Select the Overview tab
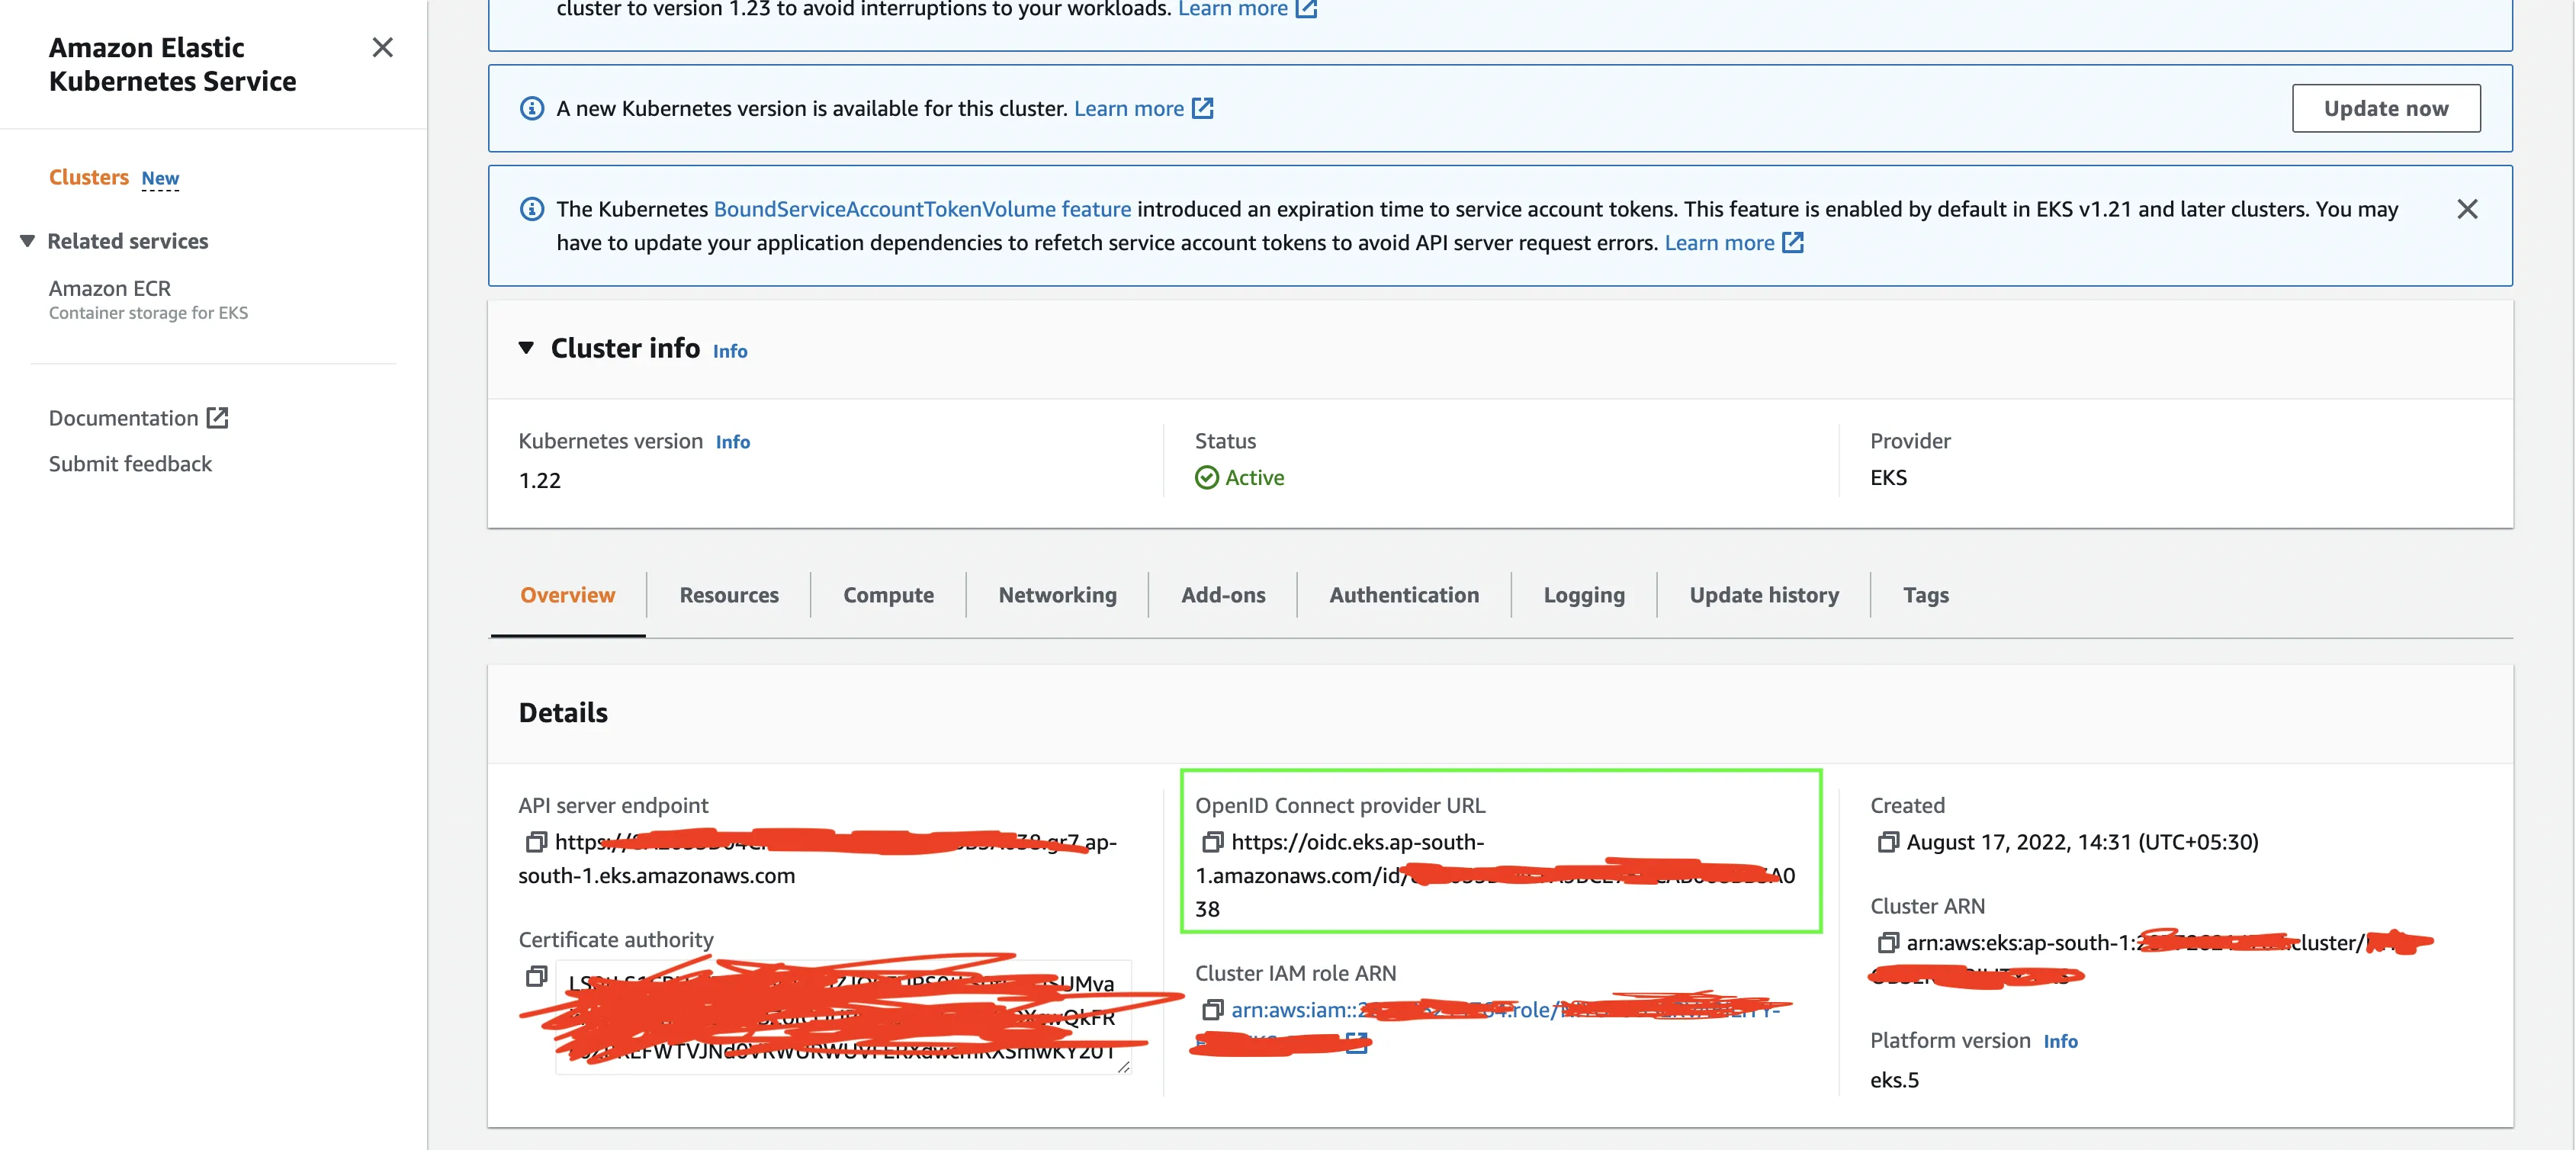The image size is (2576, 1150). pyautogui.click(x=567, y=595)
